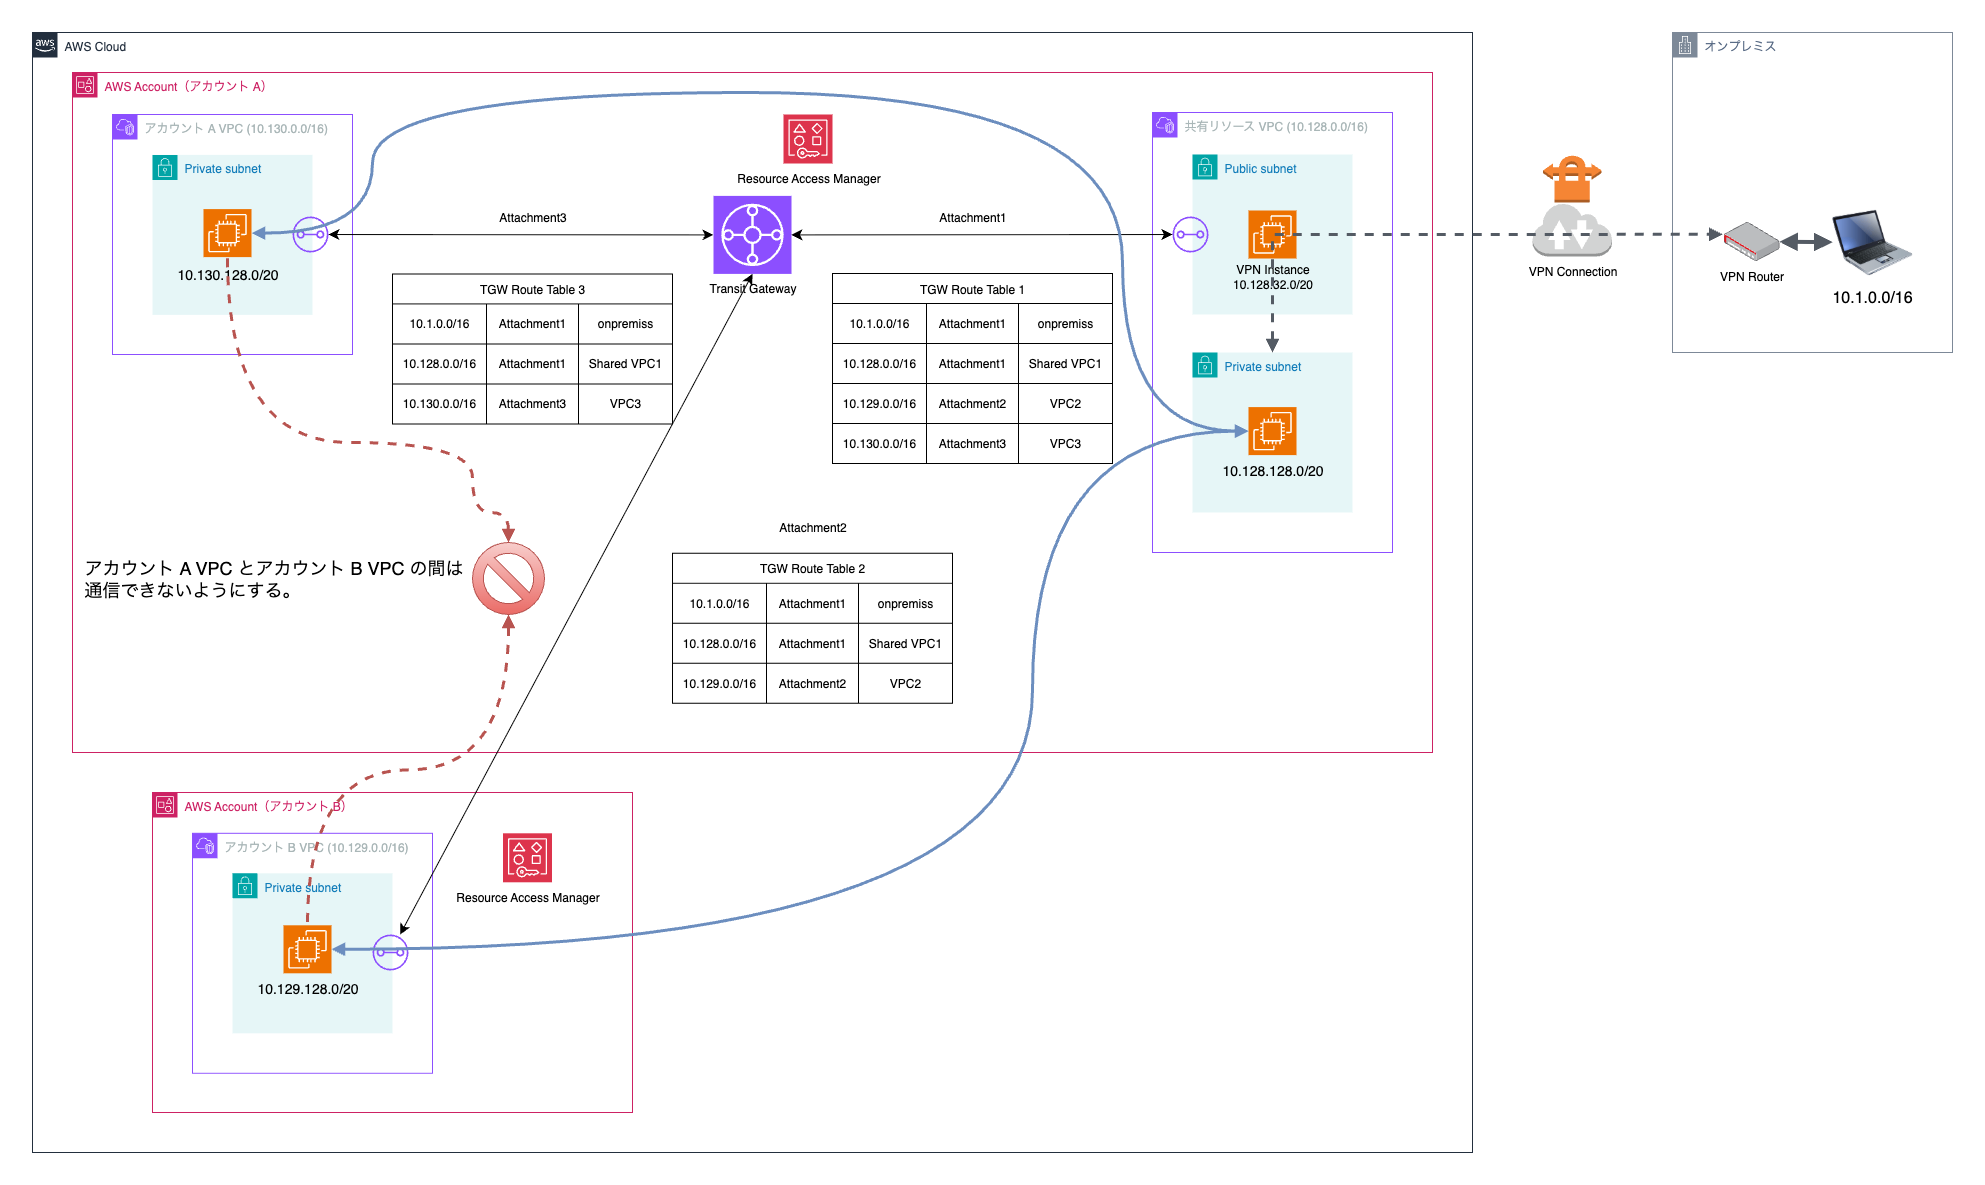Click the red prohibited sign icon
The height and width of the screenshot is (1185, 1985).
point(508,579)
